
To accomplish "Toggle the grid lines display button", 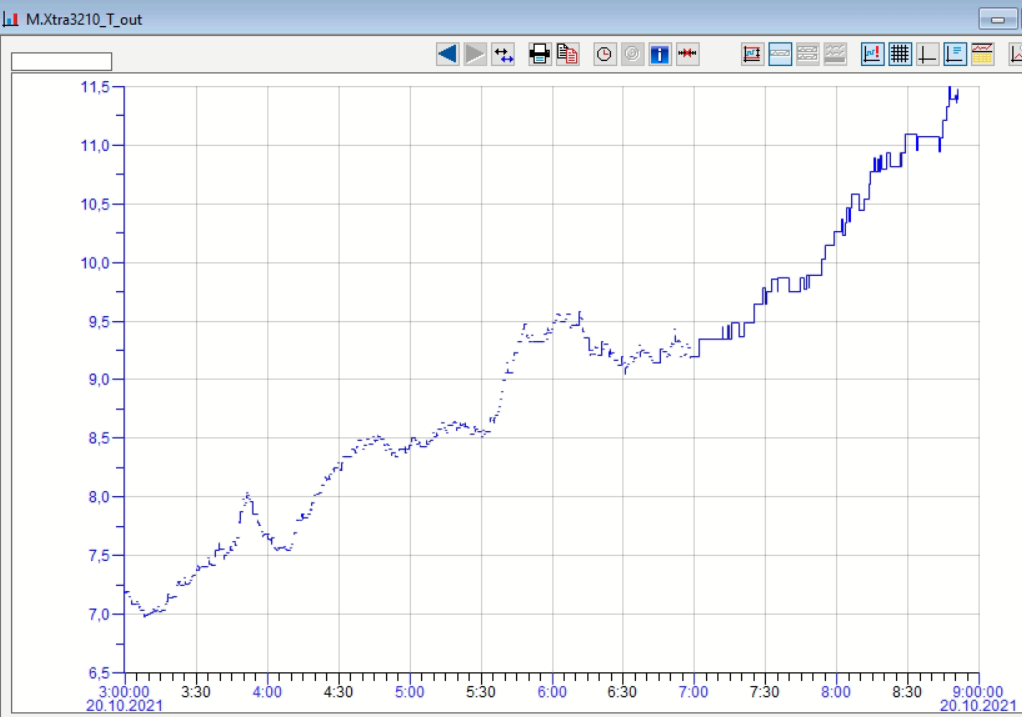I will (900, 54).
